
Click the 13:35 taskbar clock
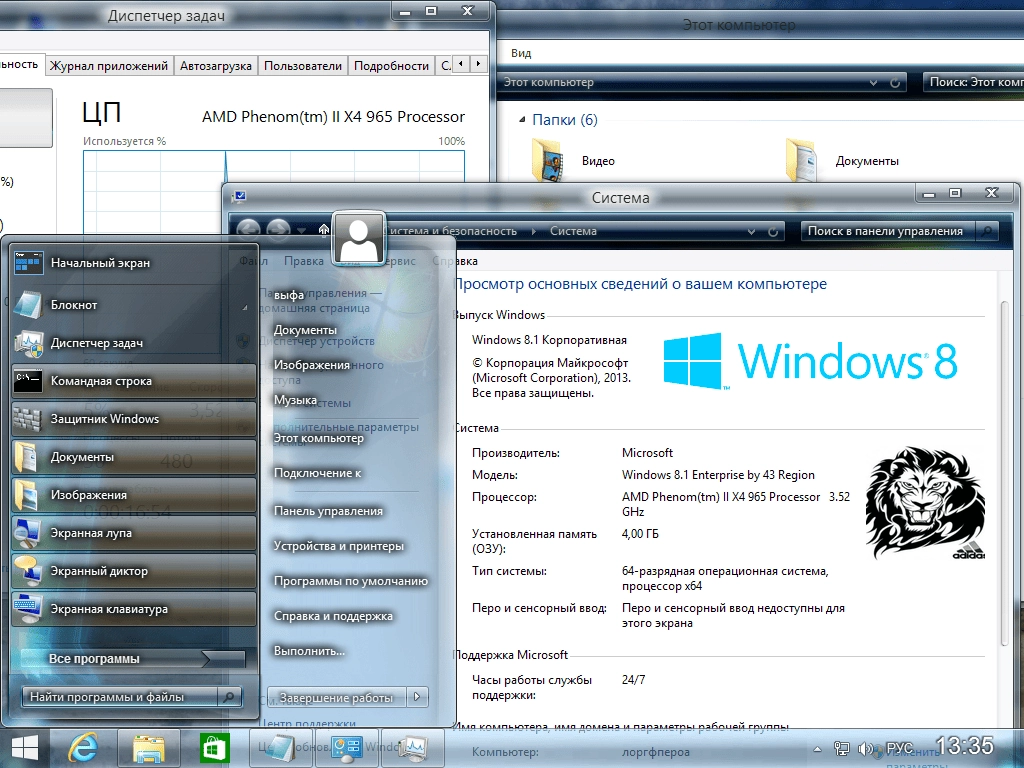point(964,745)
